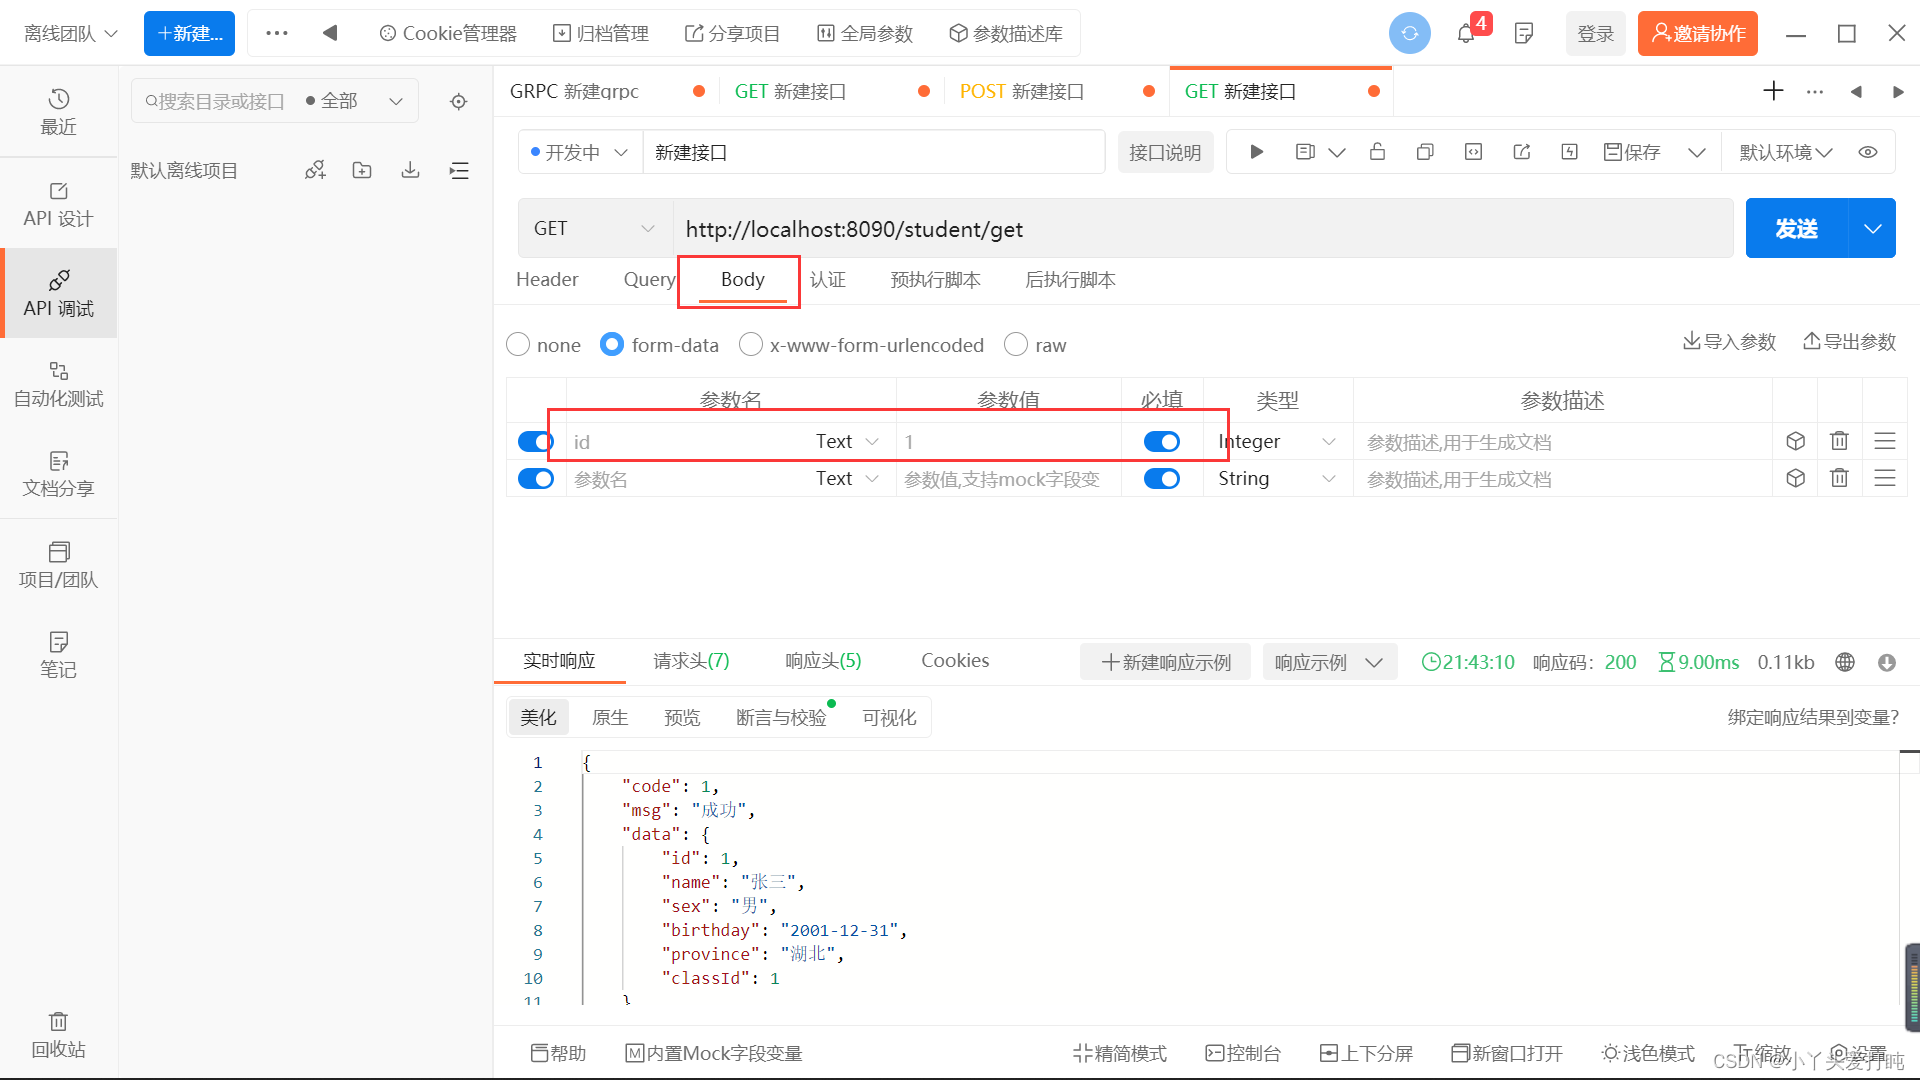Toggle enable switch for empty parameter row
Screen dimensions: 1920x1080
tap(536, 478)
